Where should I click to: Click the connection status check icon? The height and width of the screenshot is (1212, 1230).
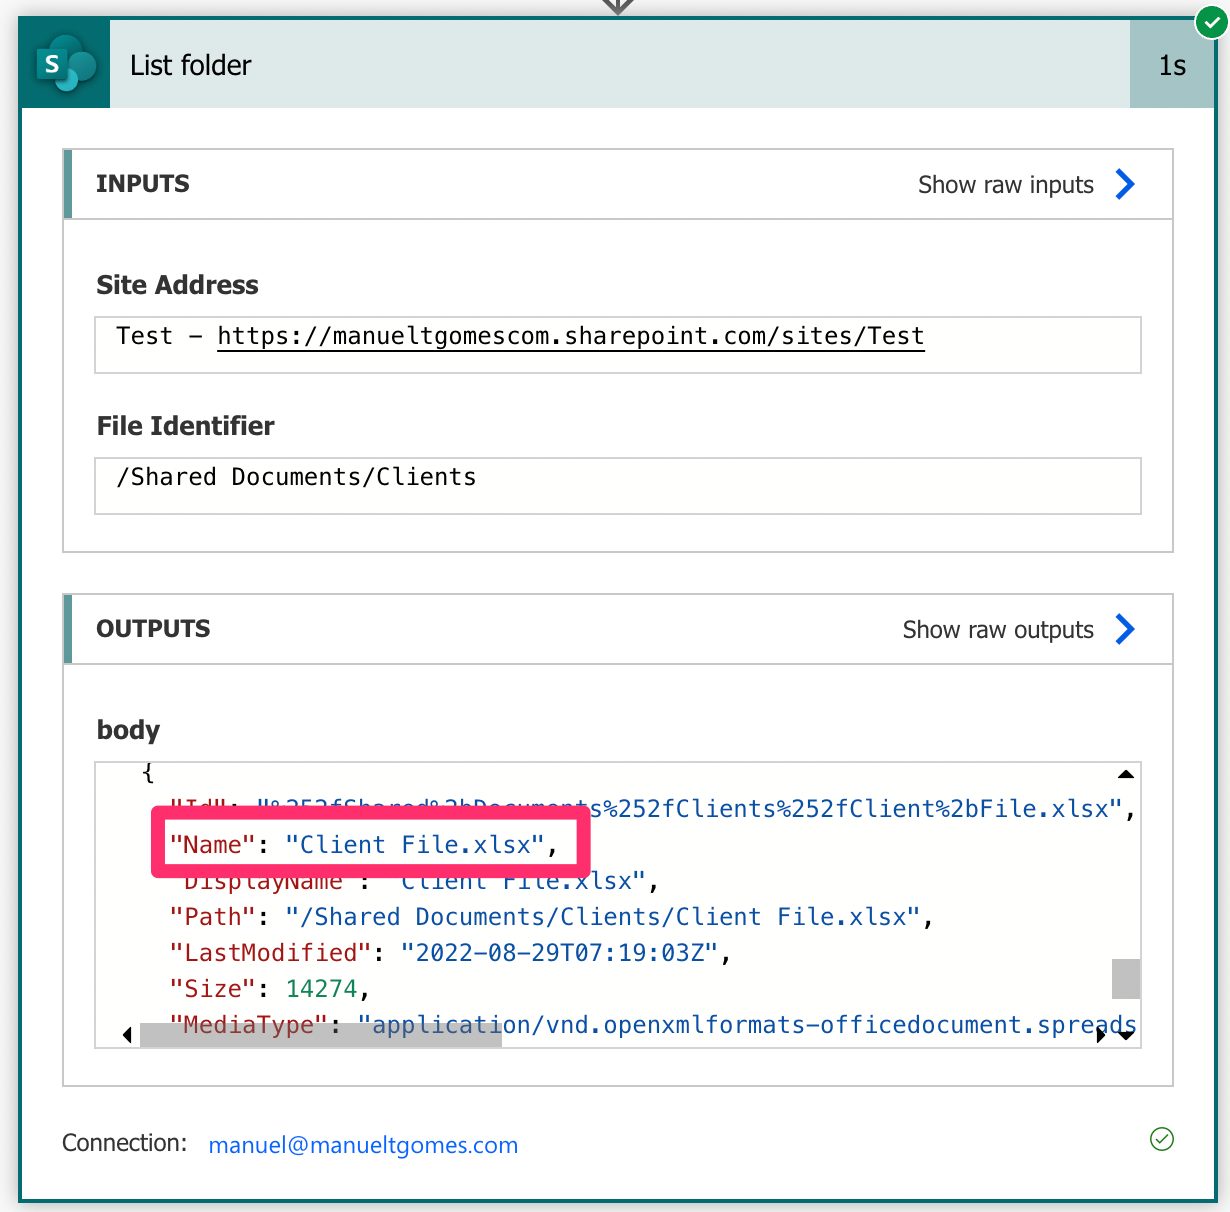coord(1162,1139)
